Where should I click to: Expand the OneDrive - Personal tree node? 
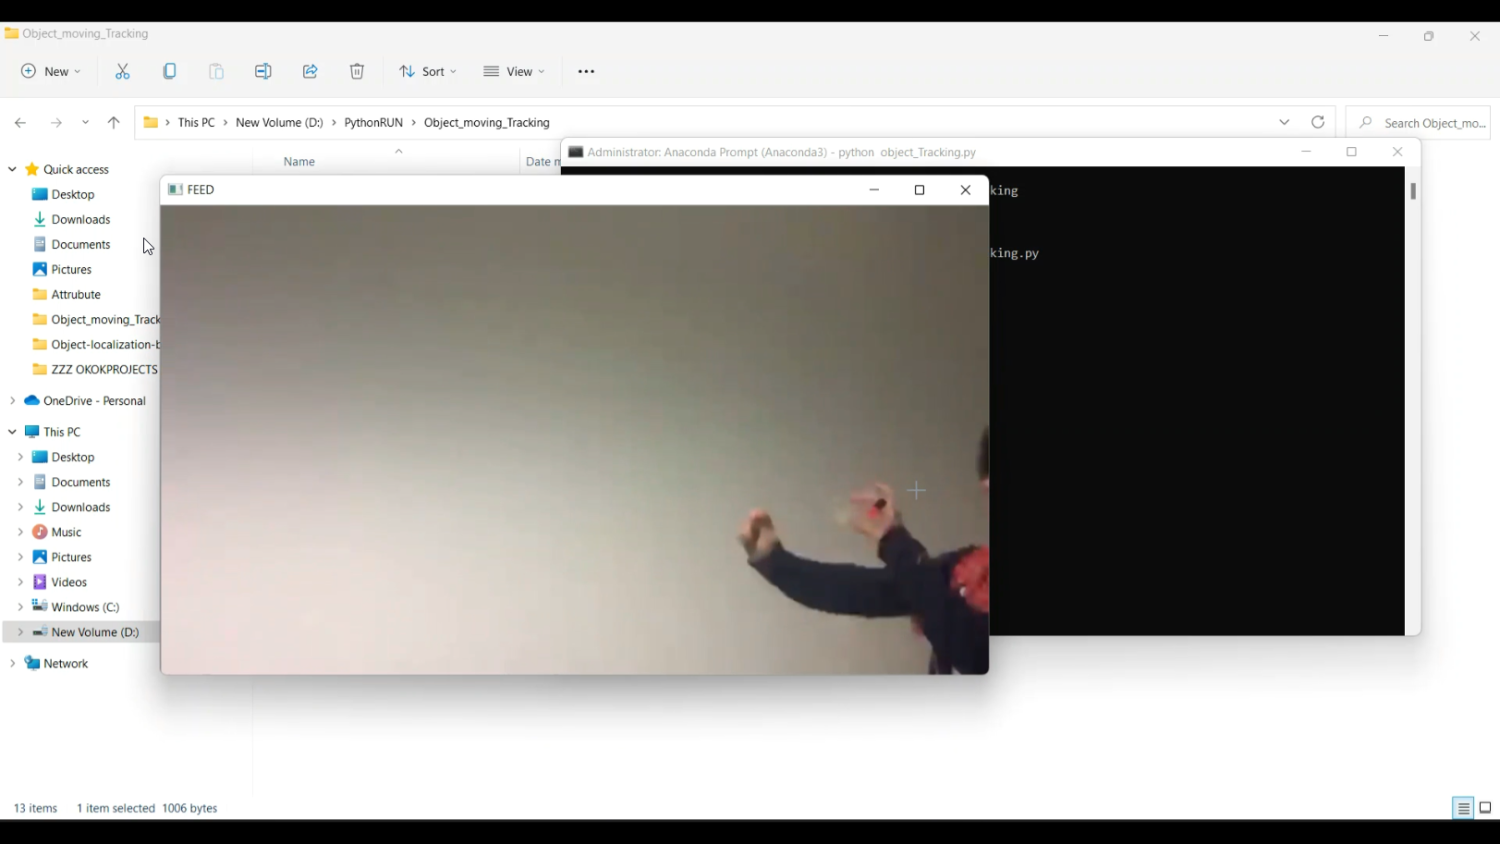point(12,401)
